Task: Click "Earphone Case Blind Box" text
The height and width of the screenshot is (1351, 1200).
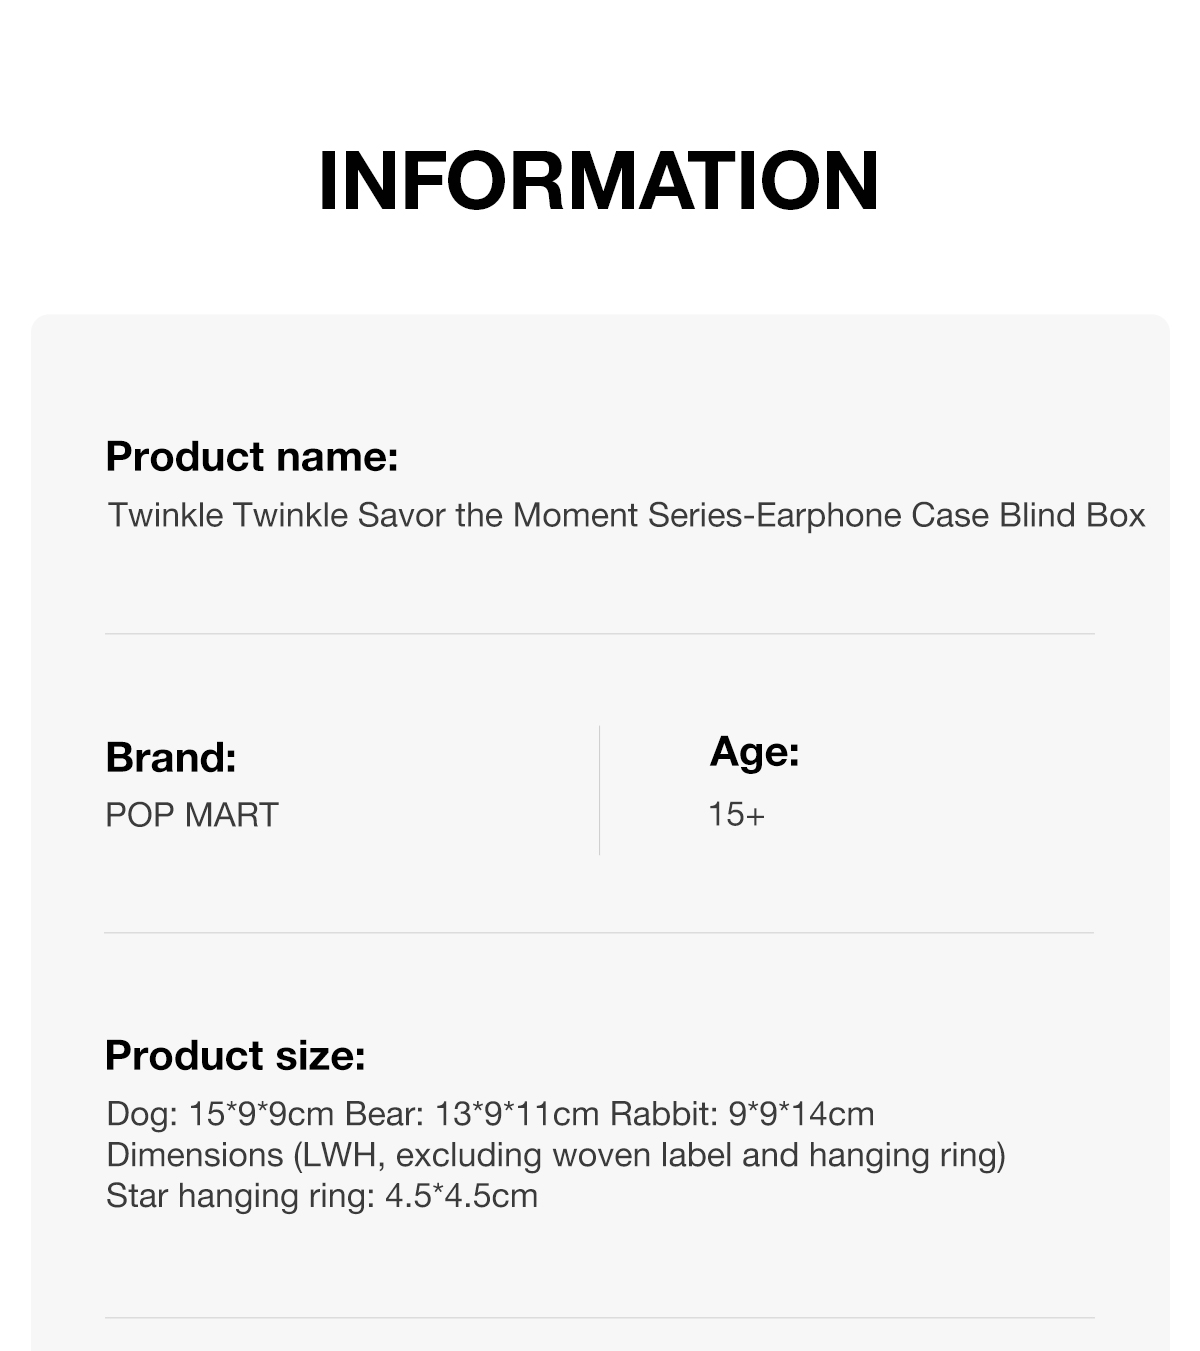Action: pos(951,515)
